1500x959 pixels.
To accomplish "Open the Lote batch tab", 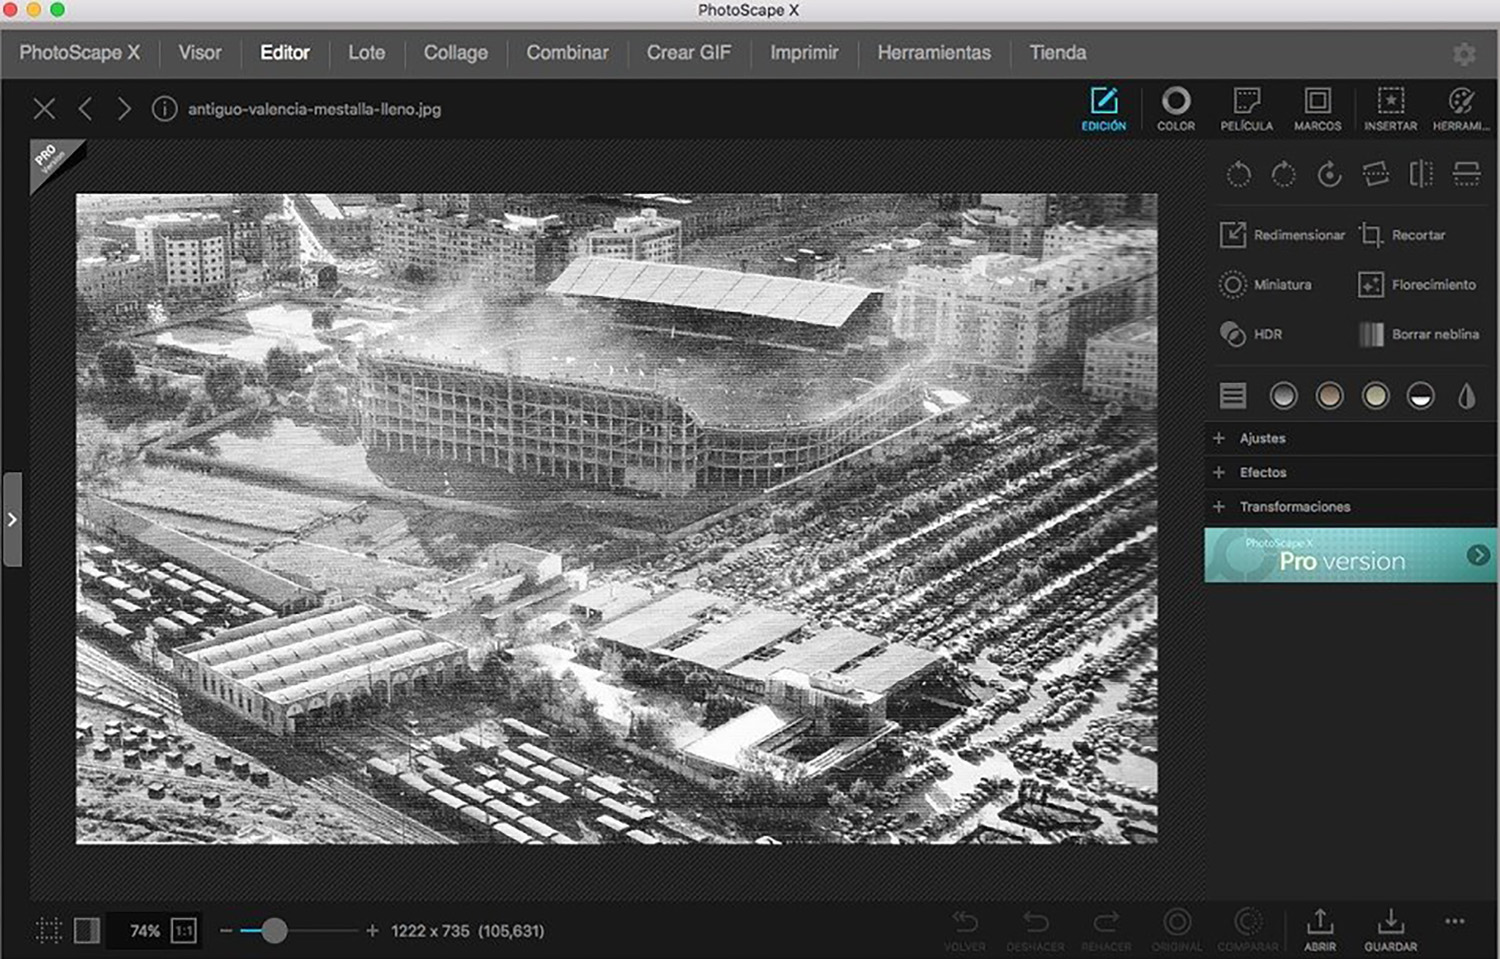I will [x=366, y=53].
